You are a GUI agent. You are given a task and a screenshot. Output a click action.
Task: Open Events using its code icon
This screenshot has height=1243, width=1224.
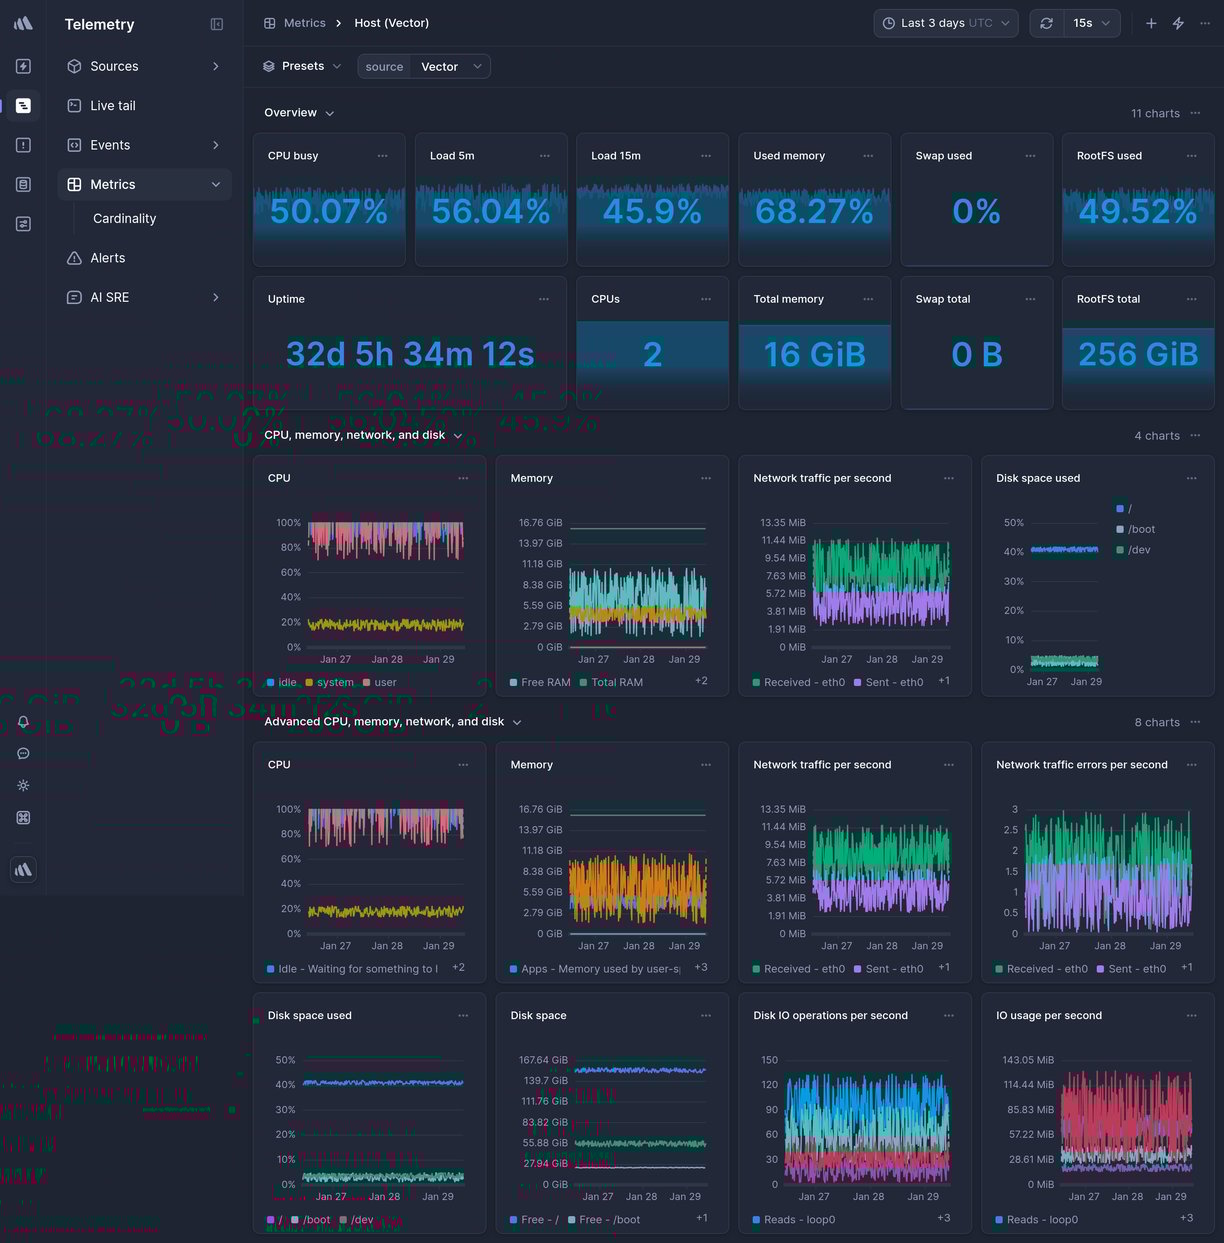[x=74, y=145]
